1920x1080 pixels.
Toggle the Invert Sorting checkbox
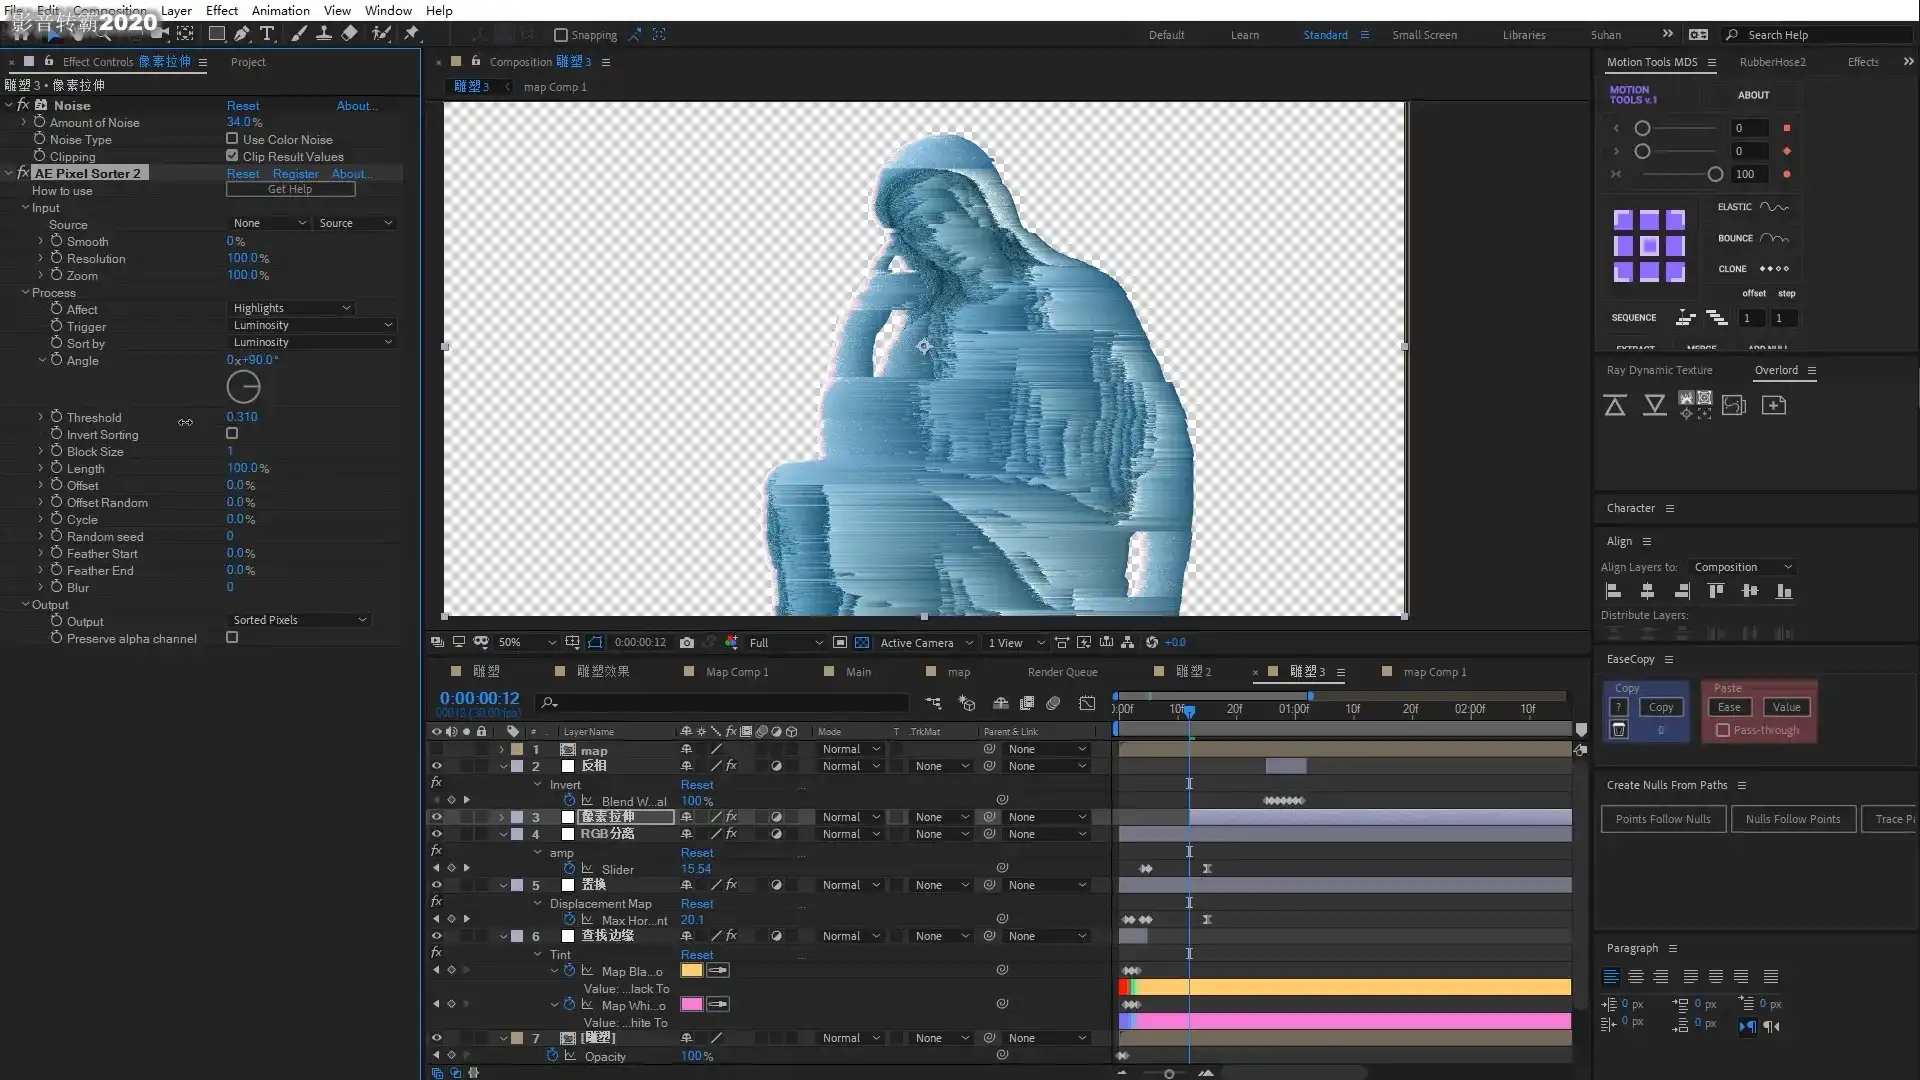pos(232,434)
